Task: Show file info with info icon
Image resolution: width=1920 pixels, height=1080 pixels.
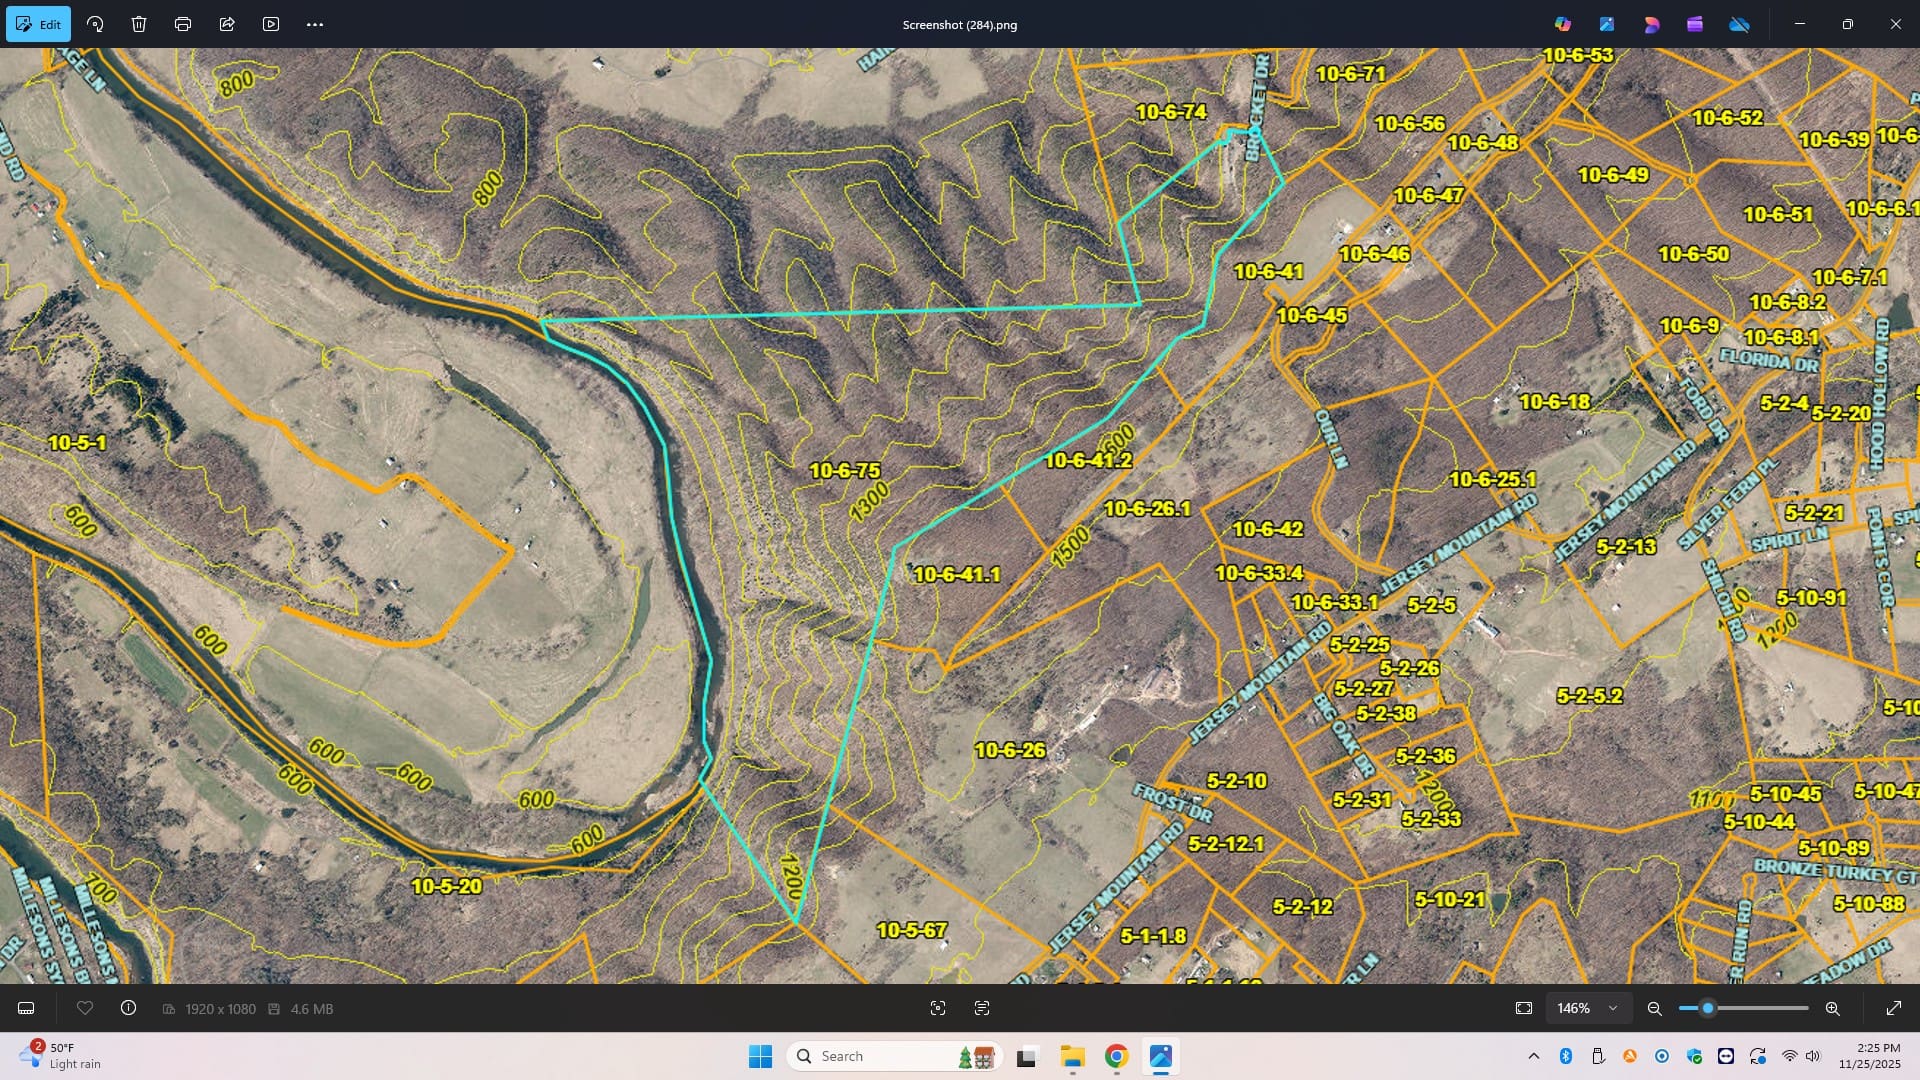Action: 129,1008
